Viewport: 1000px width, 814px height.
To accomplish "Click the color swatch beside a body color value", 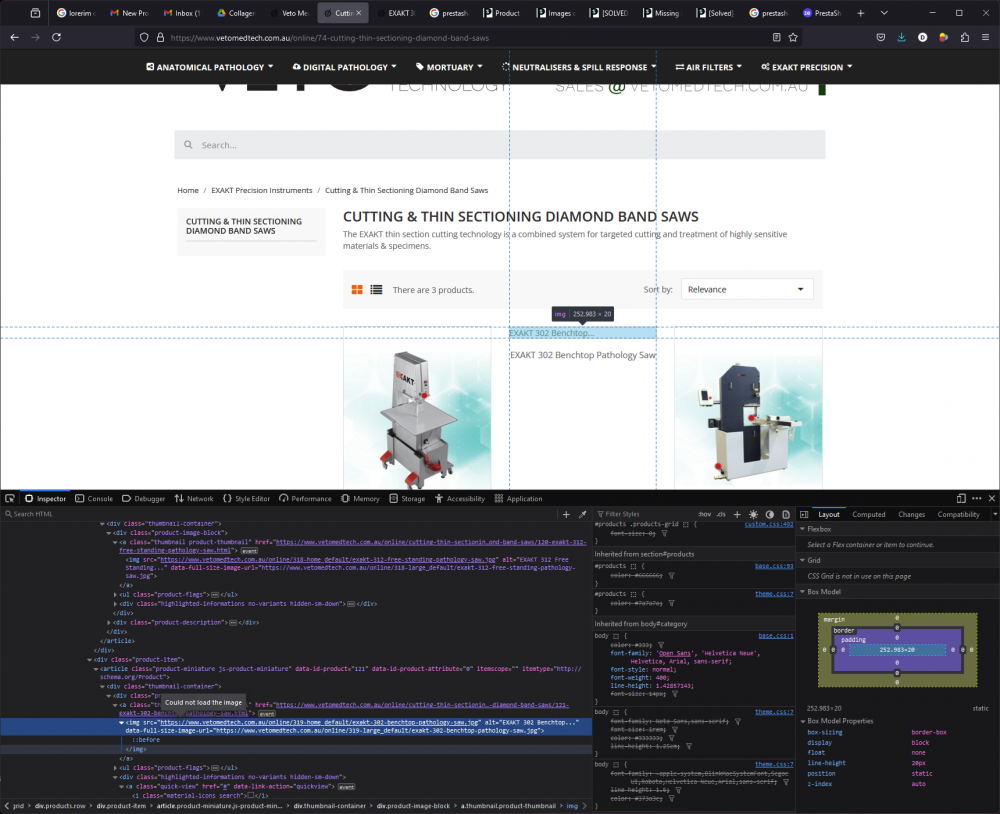I will tap(636, 644).
